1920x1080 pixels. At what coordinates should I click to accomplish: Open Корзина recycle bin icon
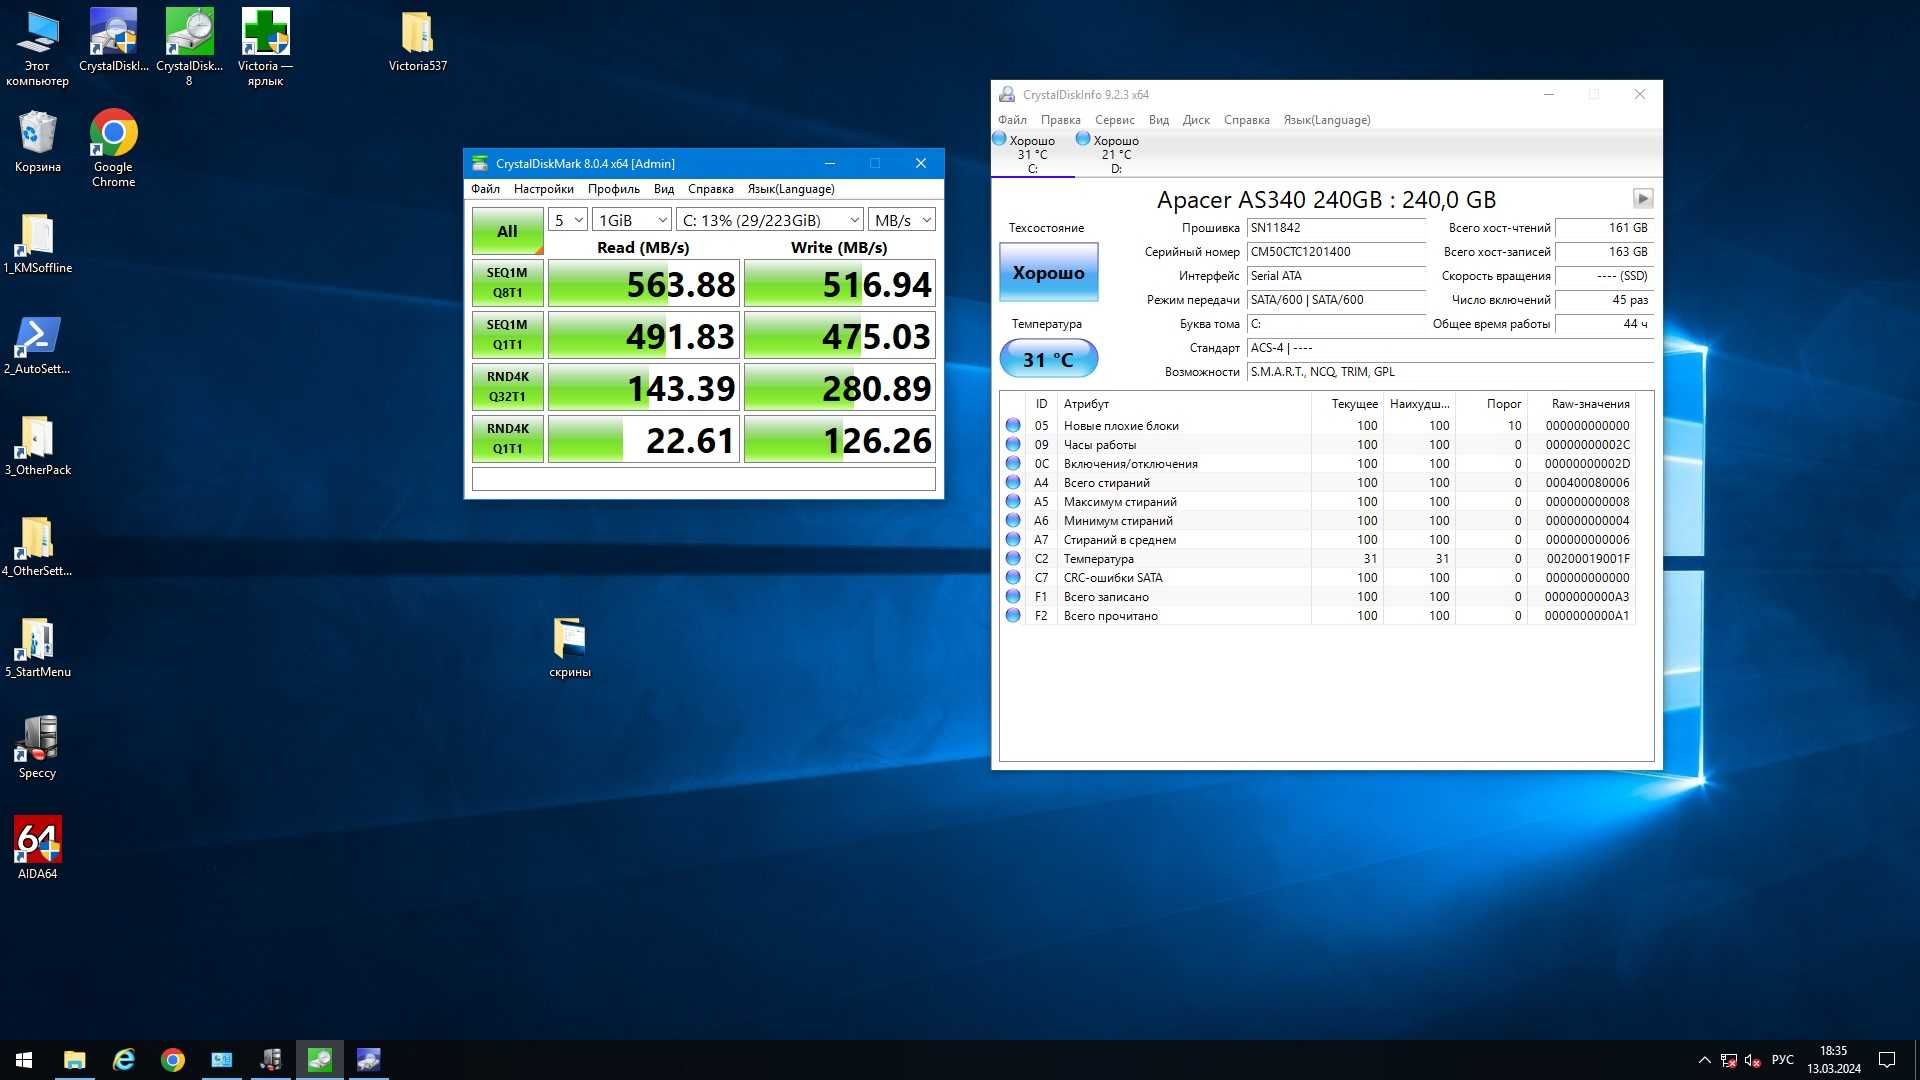tap(37, 141)
